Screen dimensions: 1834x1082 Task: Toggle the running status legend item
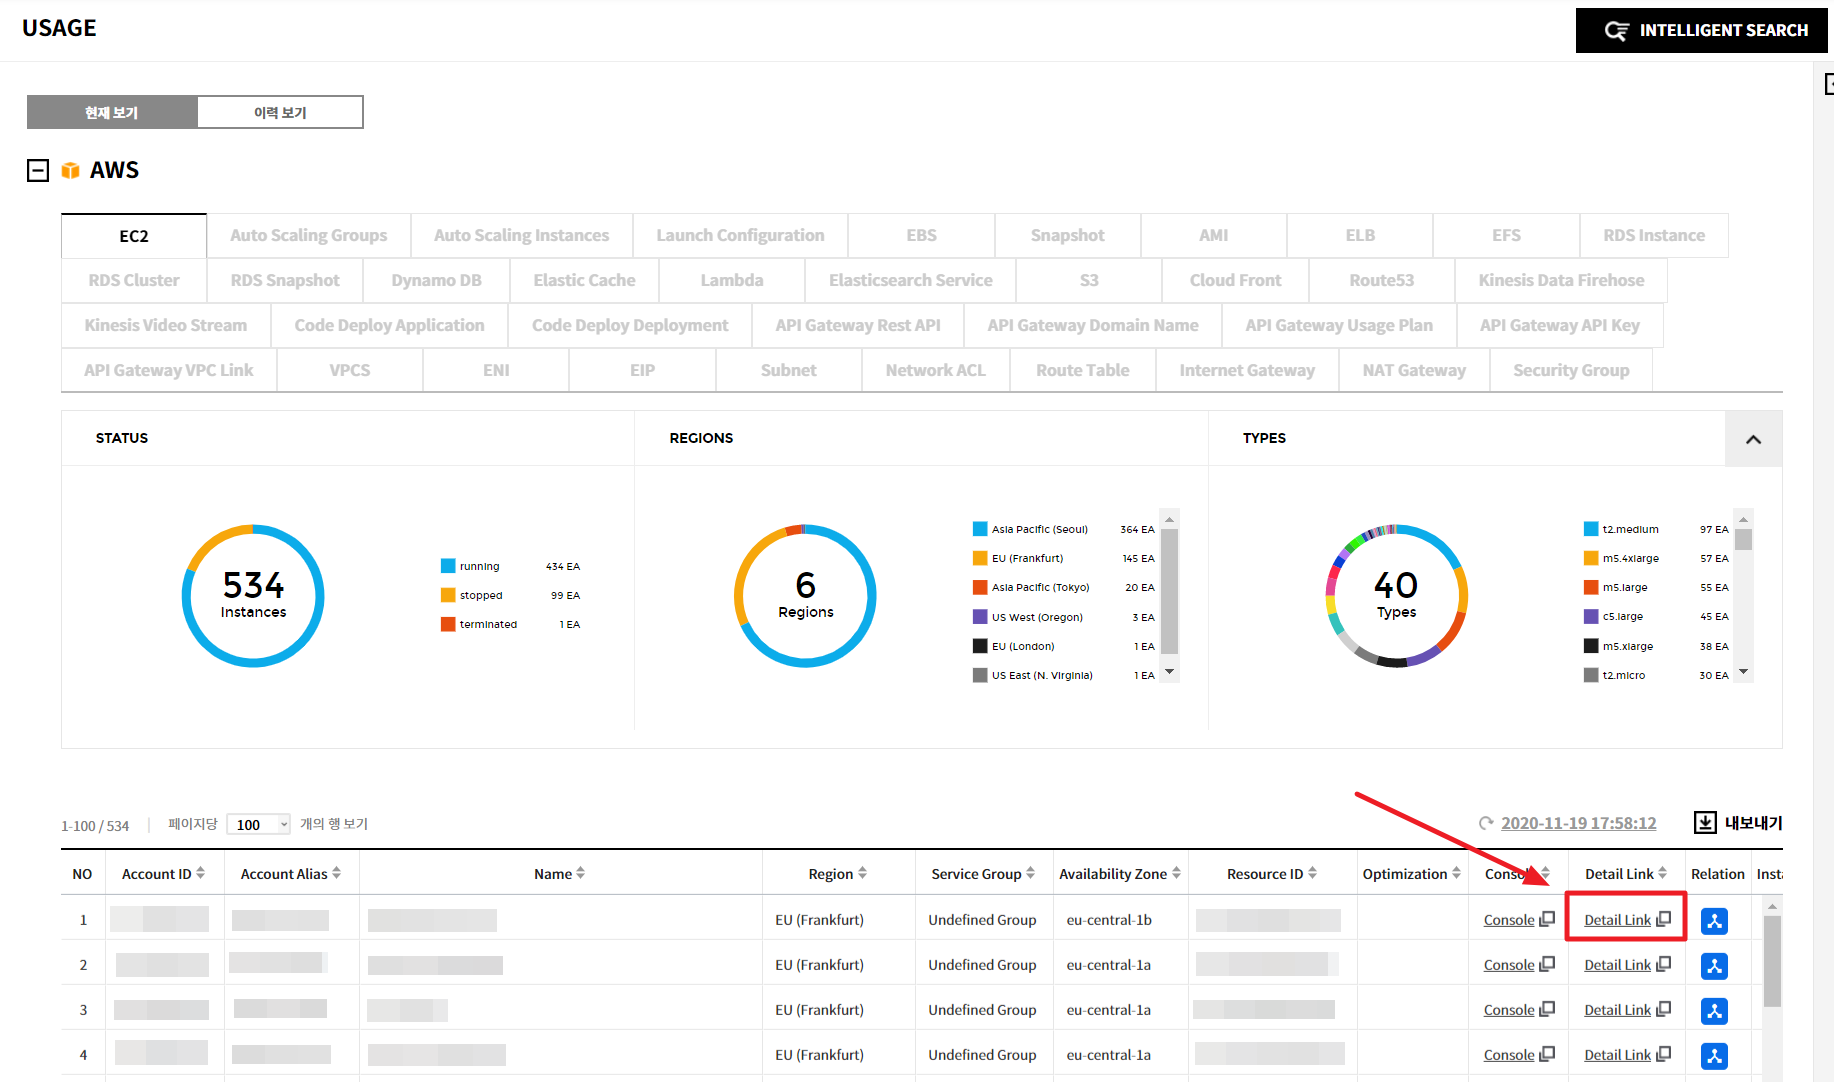pyautogui.click(x=448, y=566)
